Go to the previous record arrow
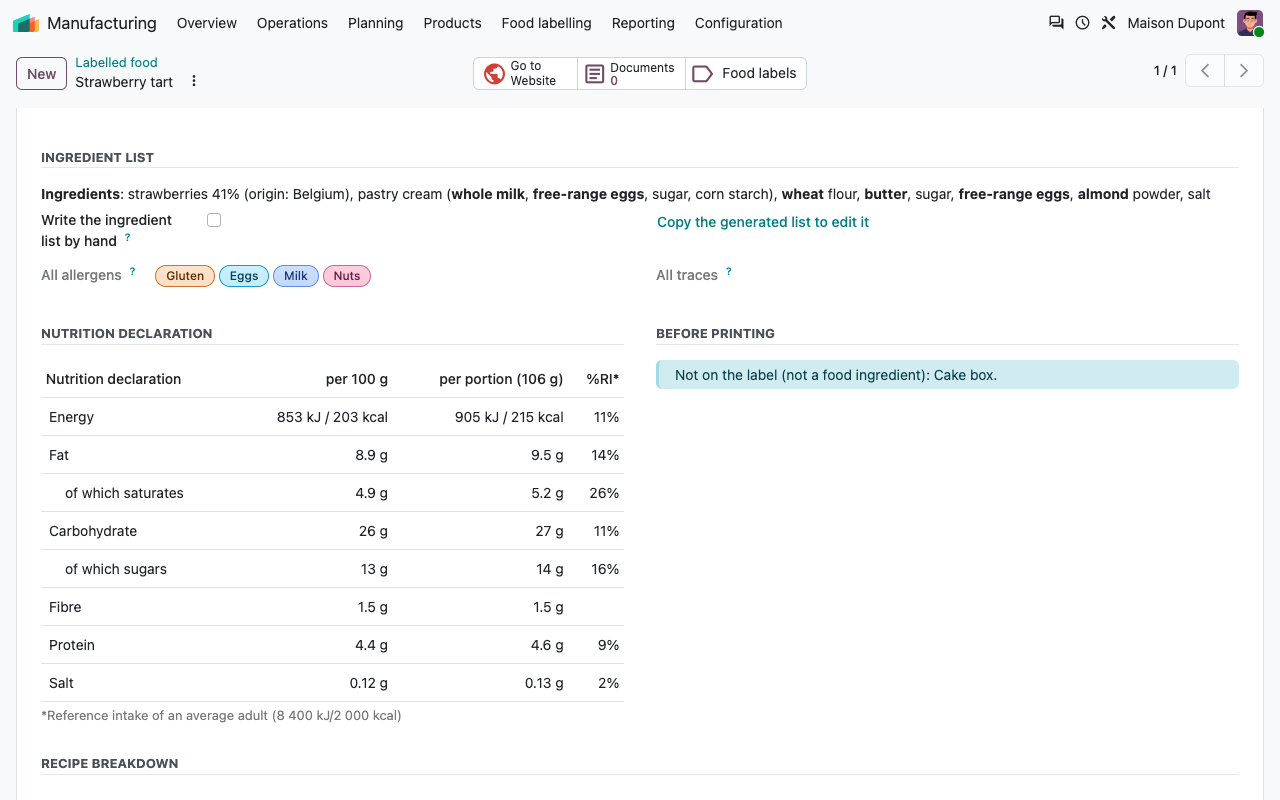Image resolution: width=1280 pixels, height=800 pixels. [1205, 71]
